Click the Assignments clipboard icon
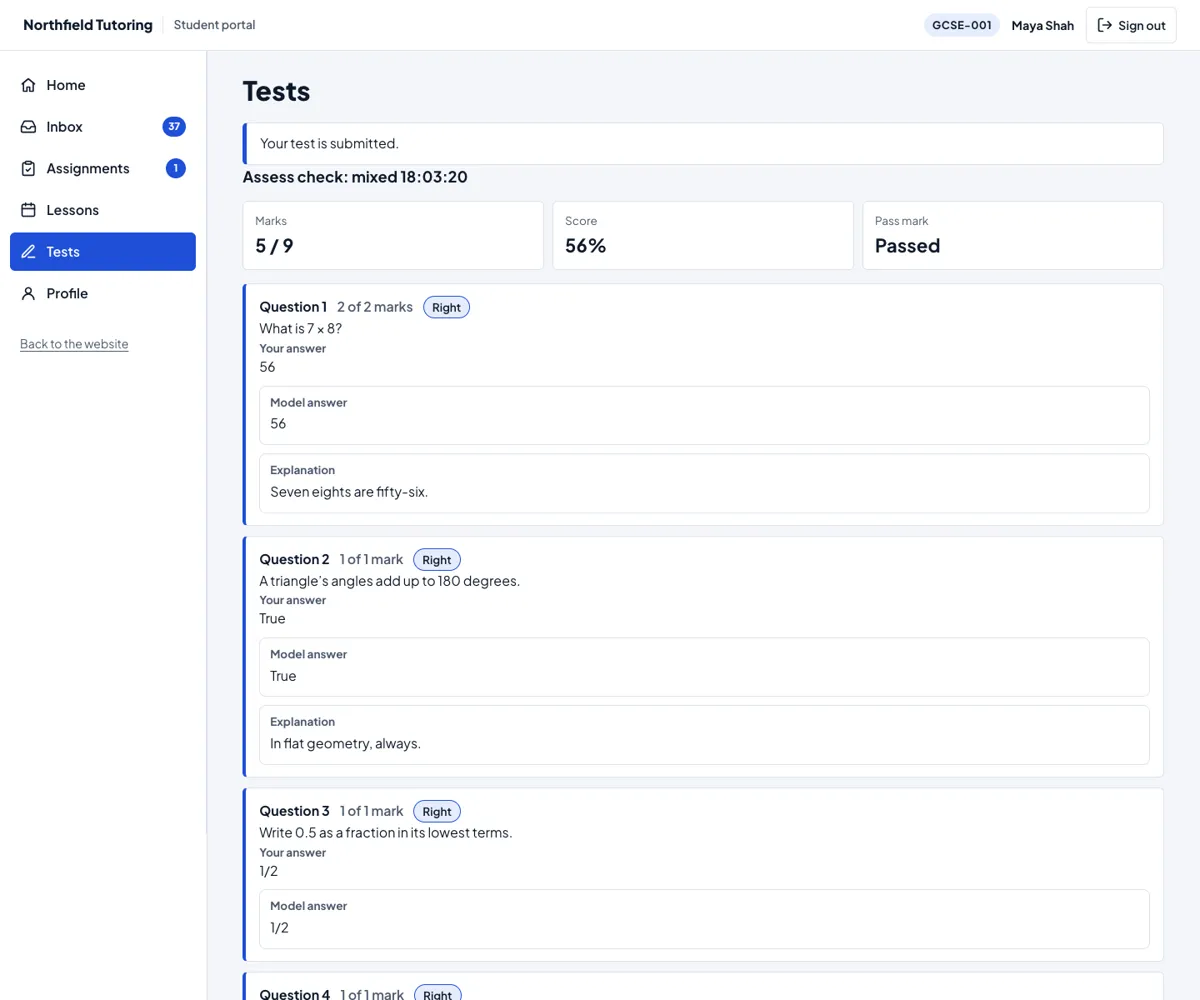 [28, 169]
